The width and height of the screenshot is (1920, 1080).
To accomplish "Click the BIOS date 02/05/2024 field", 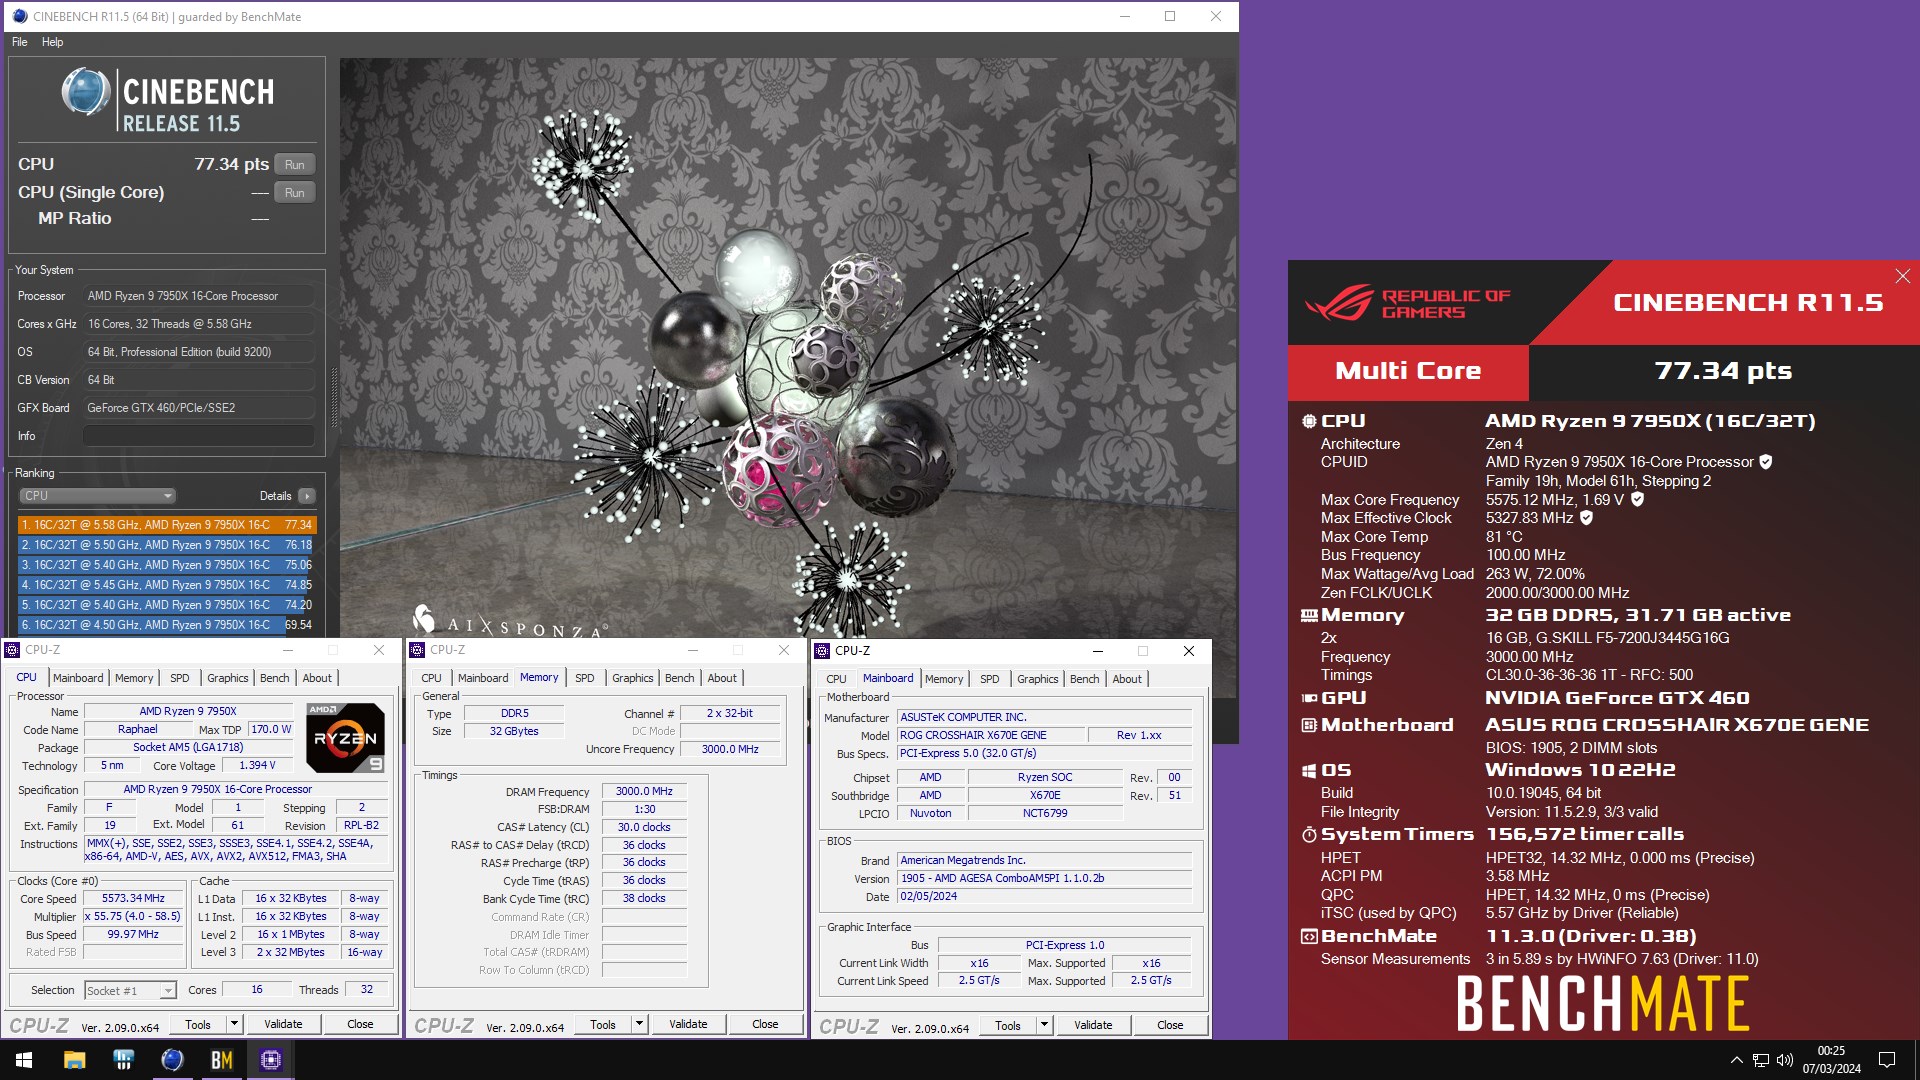I will pyautogui.click(x=1044, y=896).
